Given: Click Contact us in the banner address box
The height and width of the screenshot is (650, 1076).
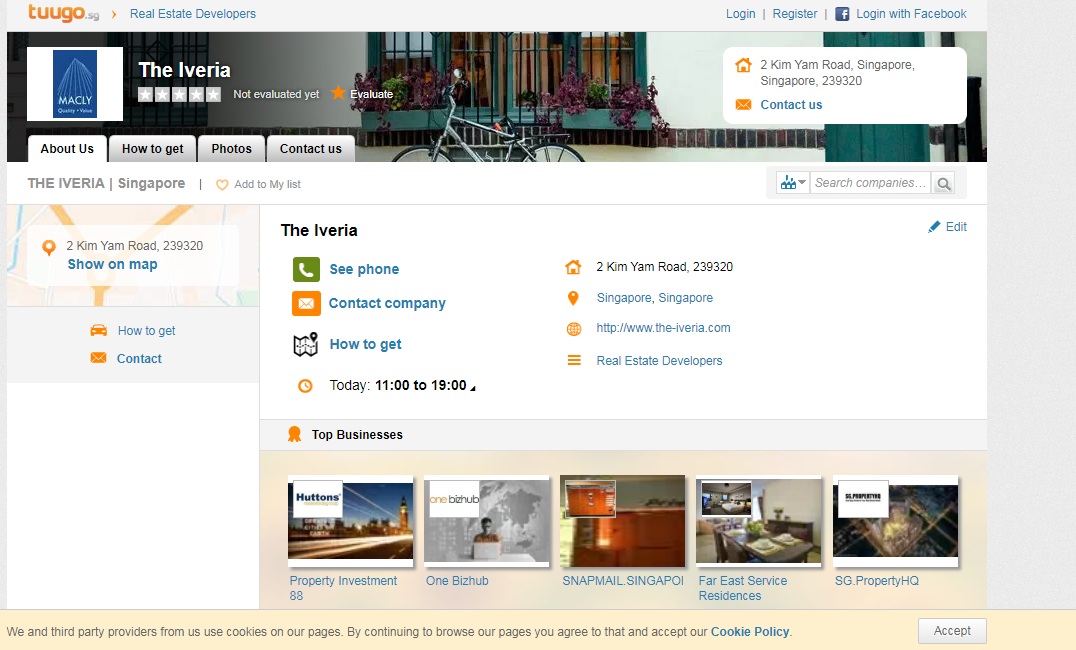Looking at the screenshot, I should (791, 104).
